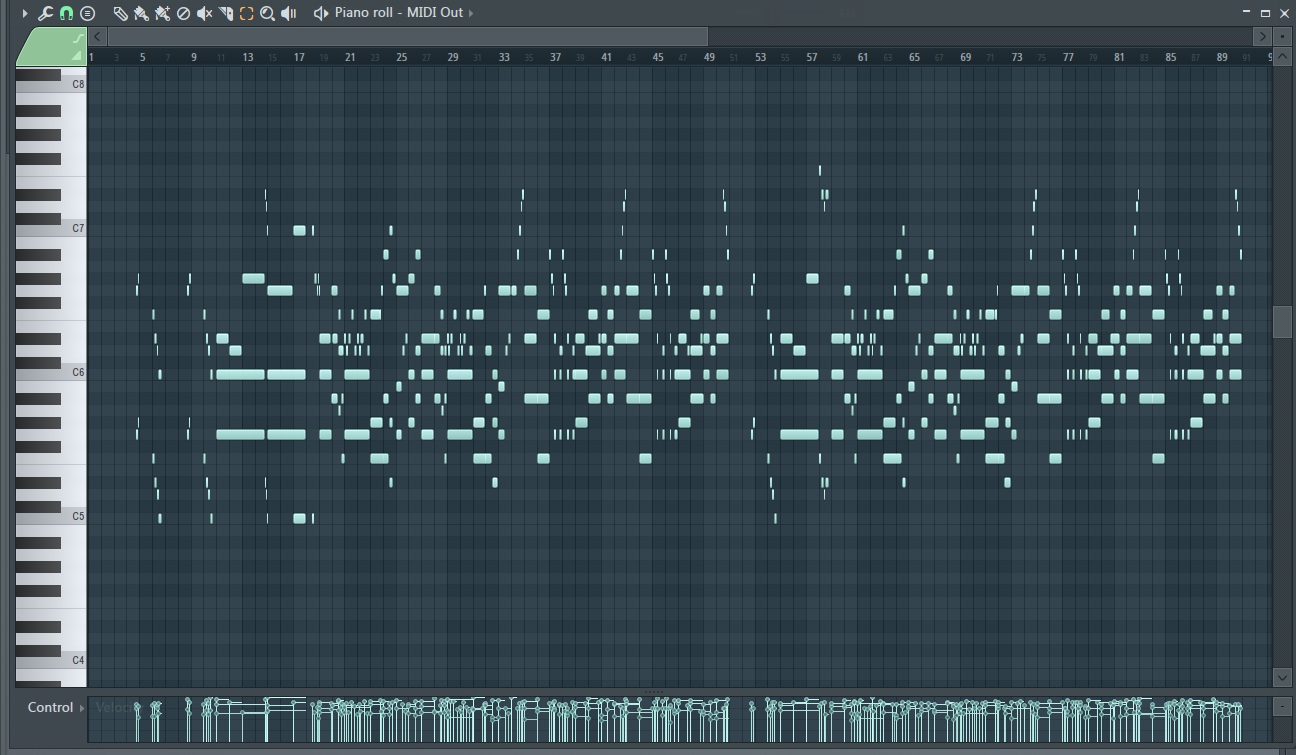Image resolution: width=1296 pixels, height=755 pixels.
Task: Click the vertical scrollbar thumb
Action: (x=1282, y=322)
